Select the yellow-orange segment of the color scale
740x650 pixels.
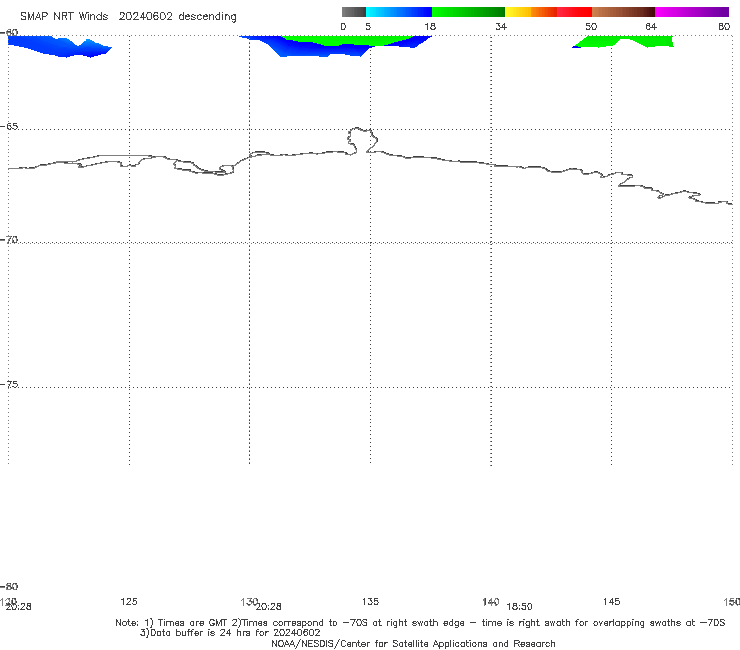(531, 12)
